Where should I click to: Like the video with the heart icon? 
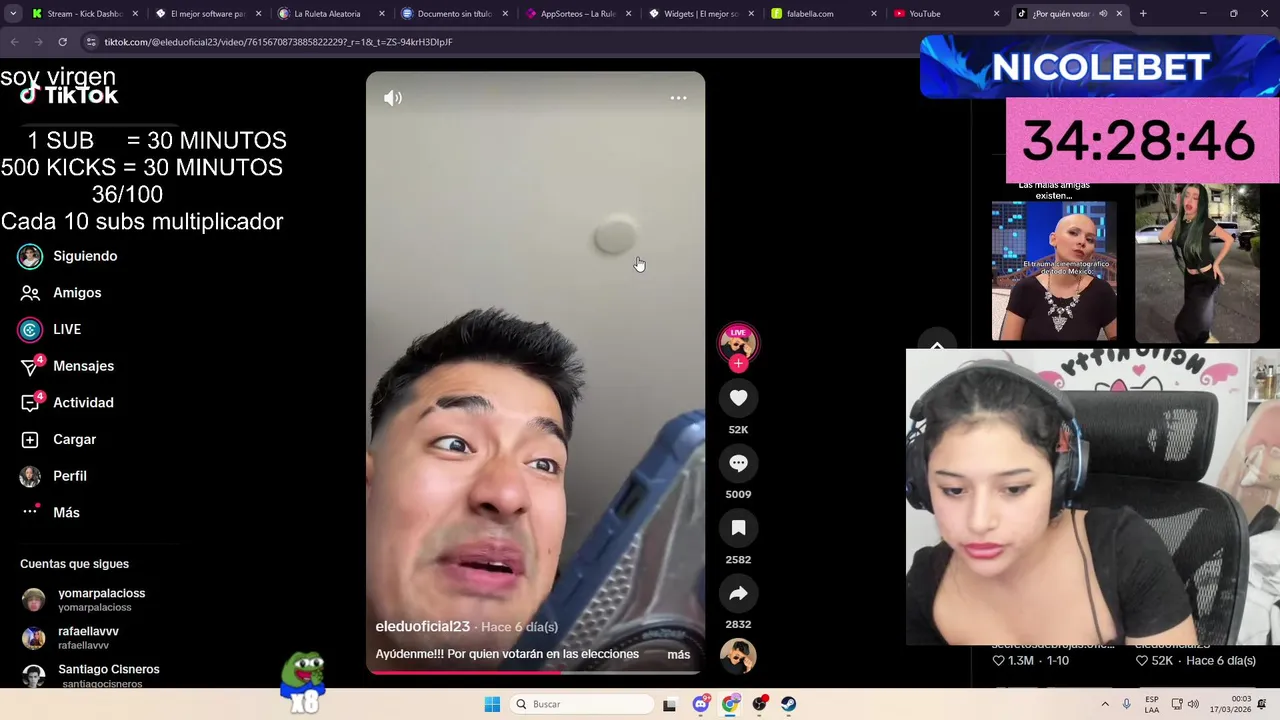738,398
